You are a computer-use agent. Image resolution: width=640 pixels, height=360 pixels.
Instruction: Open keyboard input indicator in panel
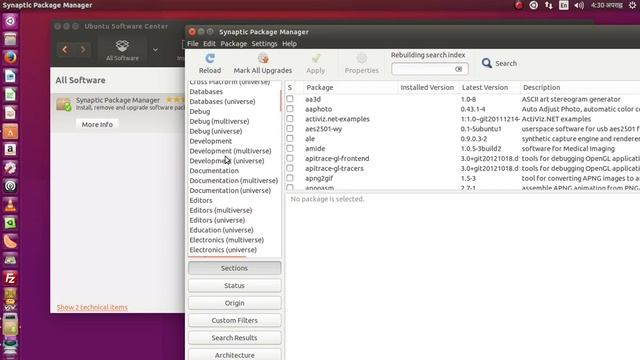pyautogui.click(x=564, y=5)
